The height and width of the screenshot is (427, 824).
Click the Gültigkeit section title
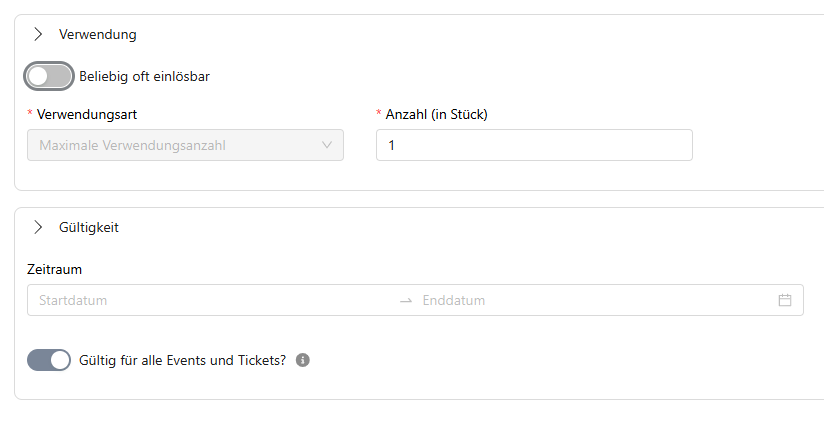[x=89, y=227]
